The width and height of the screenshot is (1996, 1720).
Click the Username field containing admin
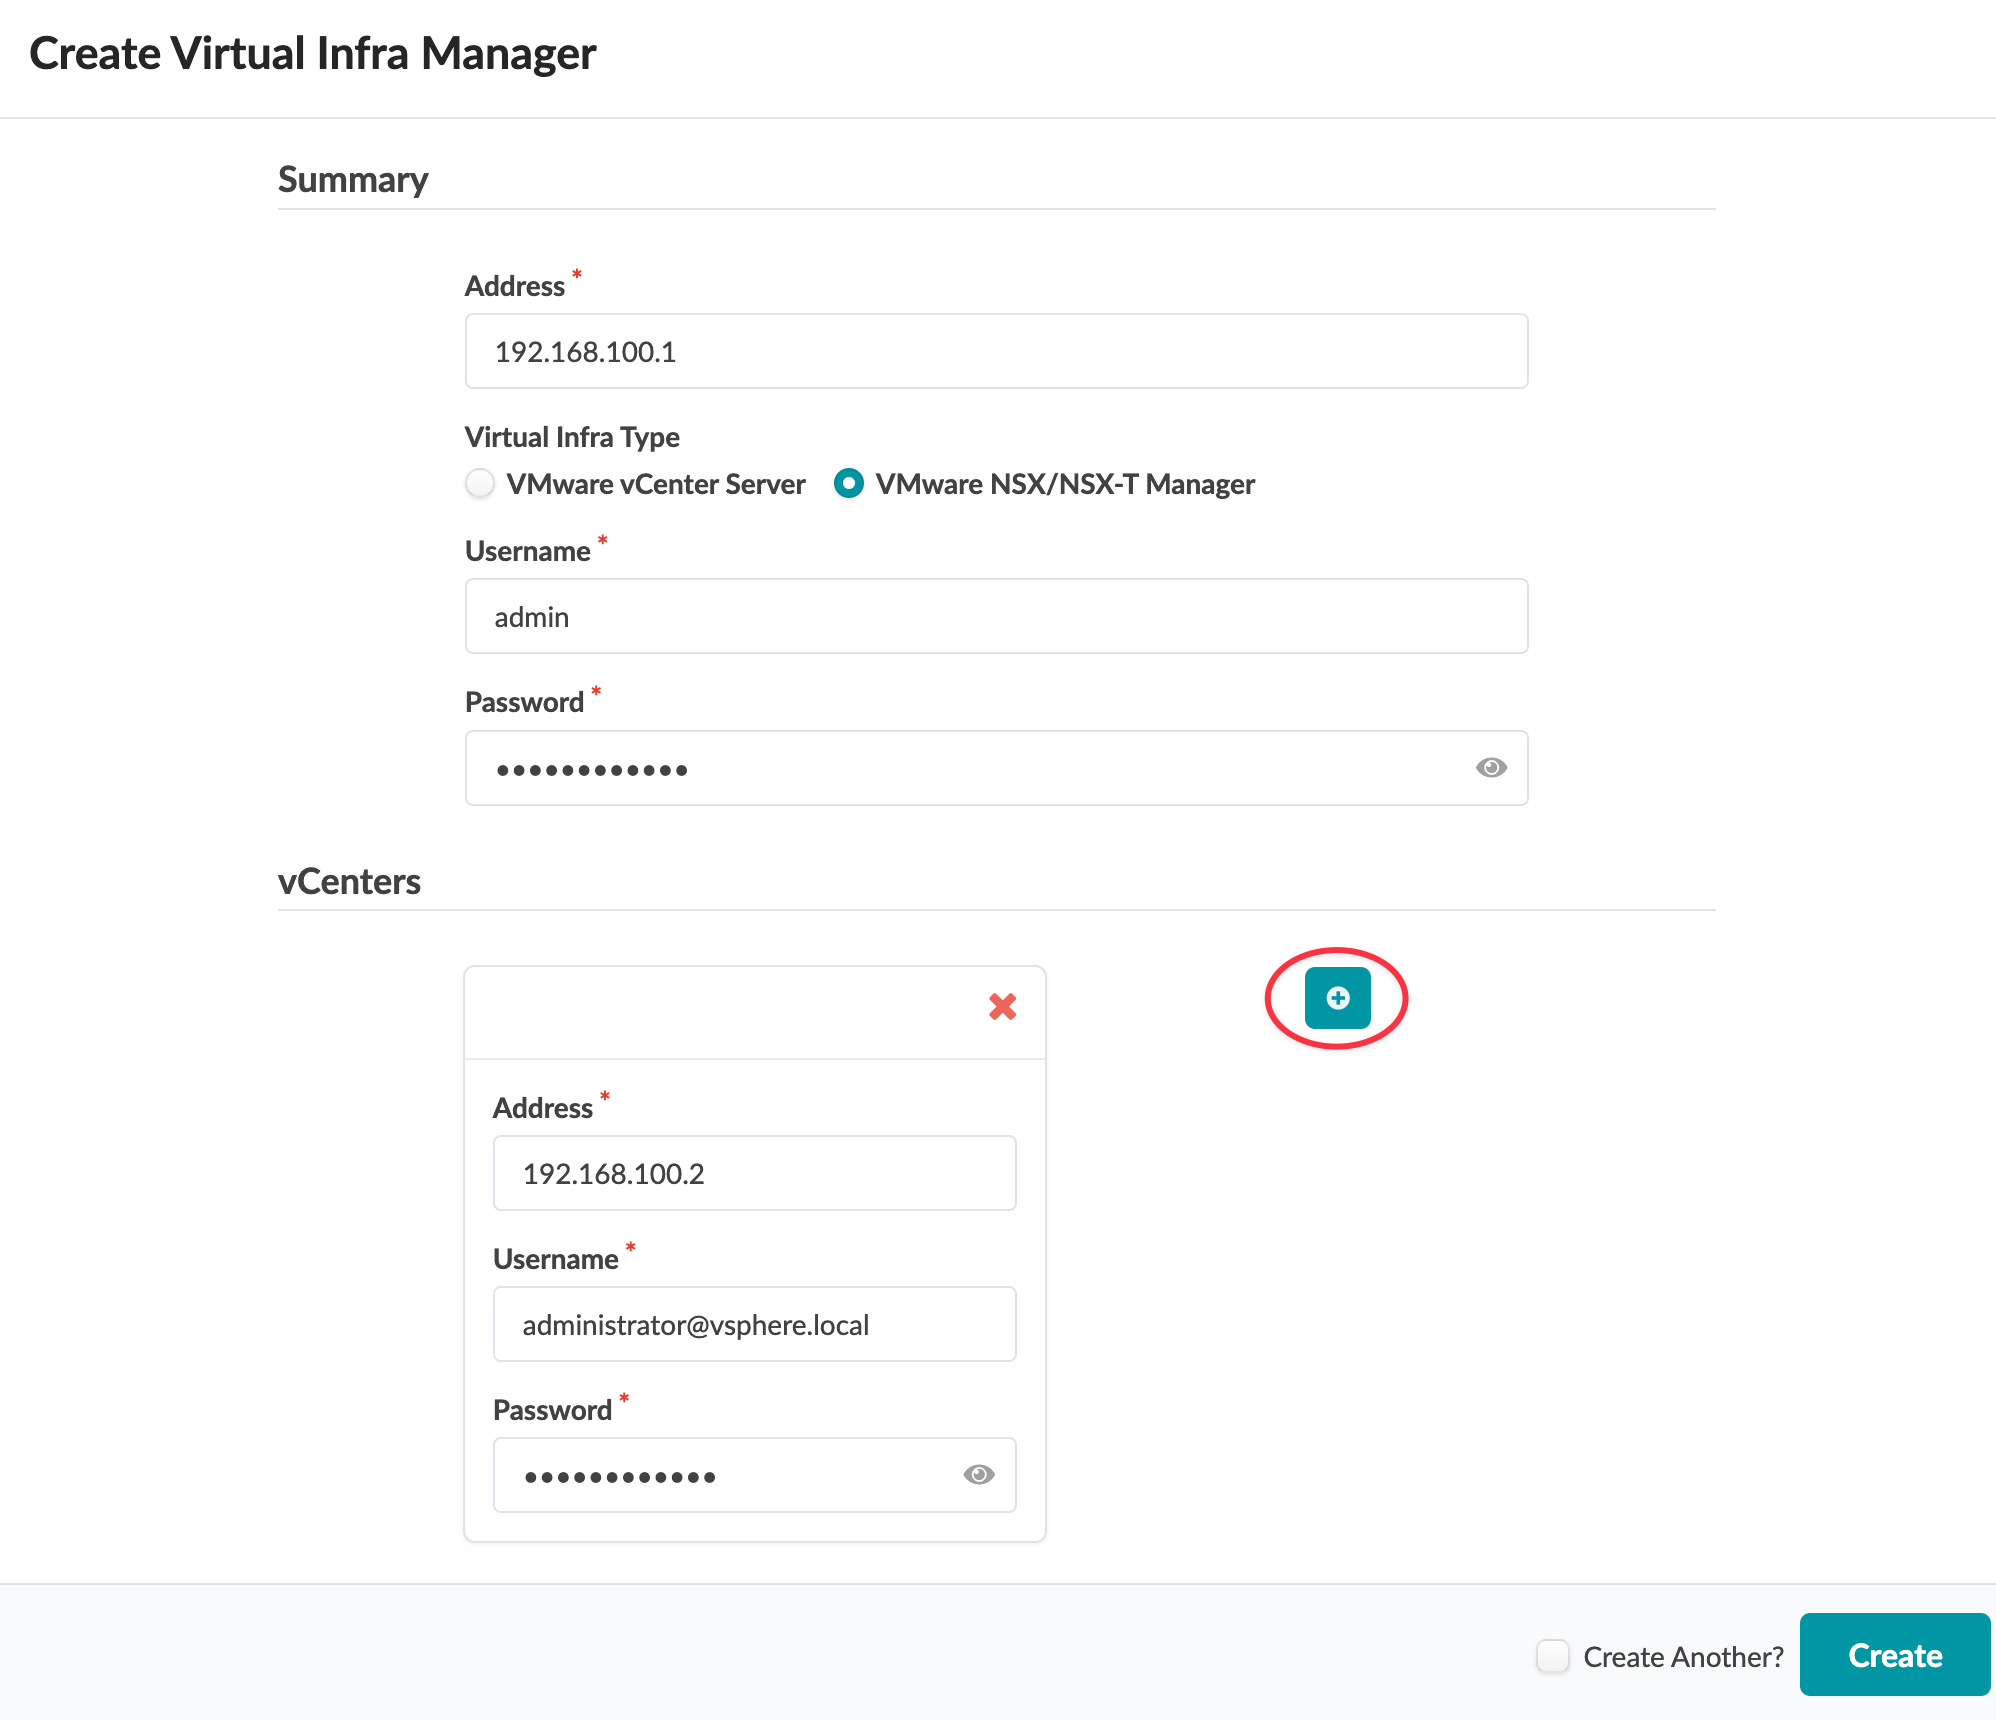click(x=995, y=617)
